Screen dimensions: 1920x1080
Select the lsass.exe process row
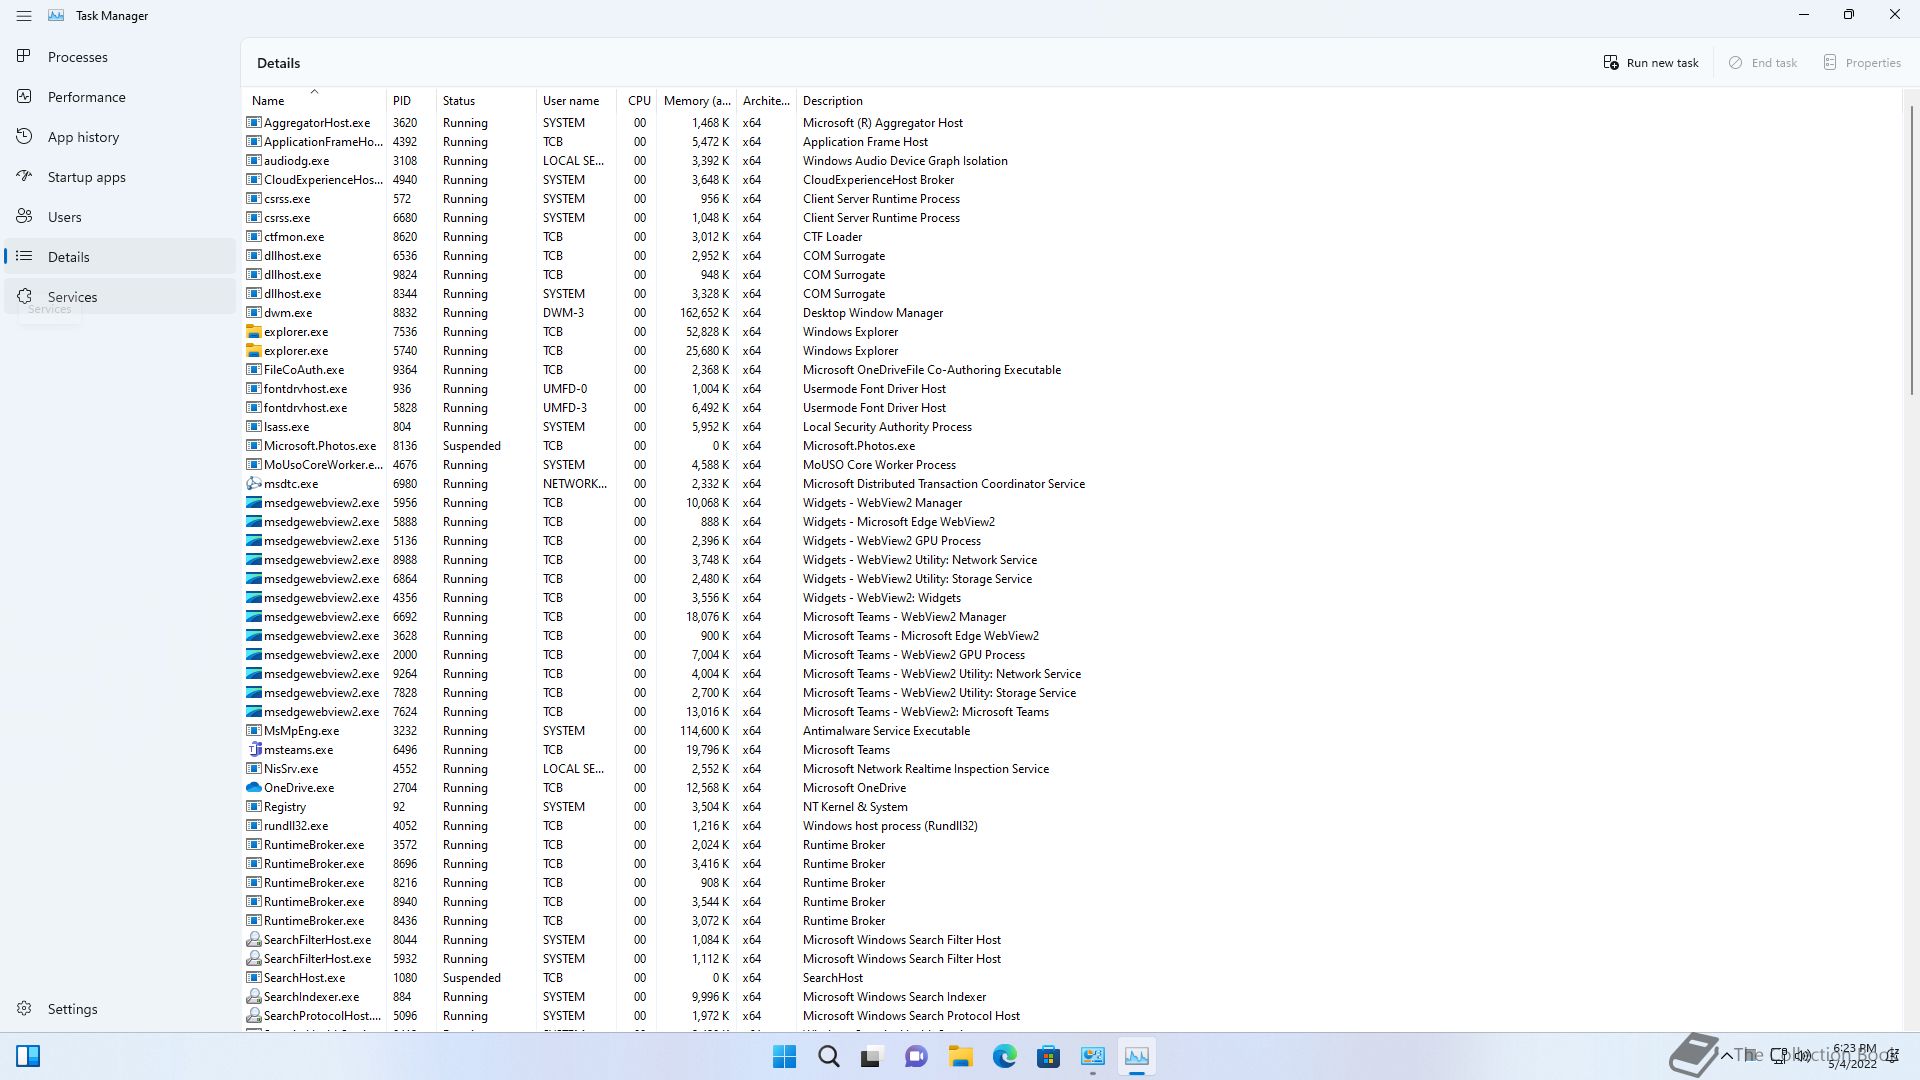point(1072,427)
